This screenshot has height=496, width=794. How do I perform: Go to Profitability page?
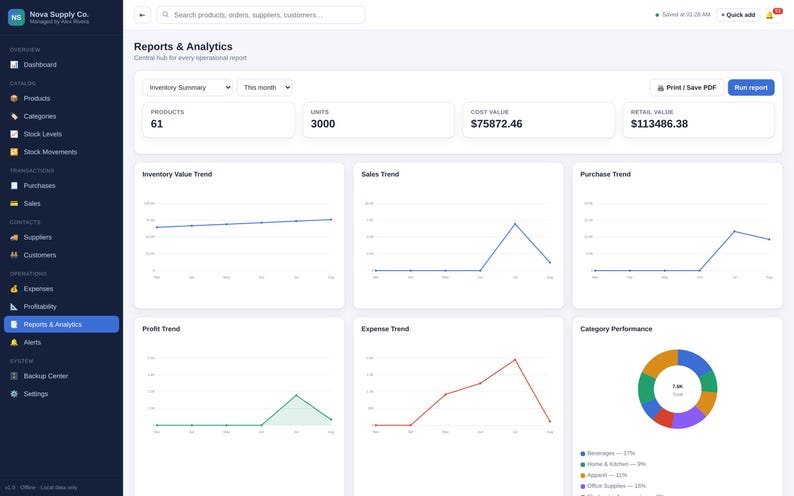[x=61, y=307]
